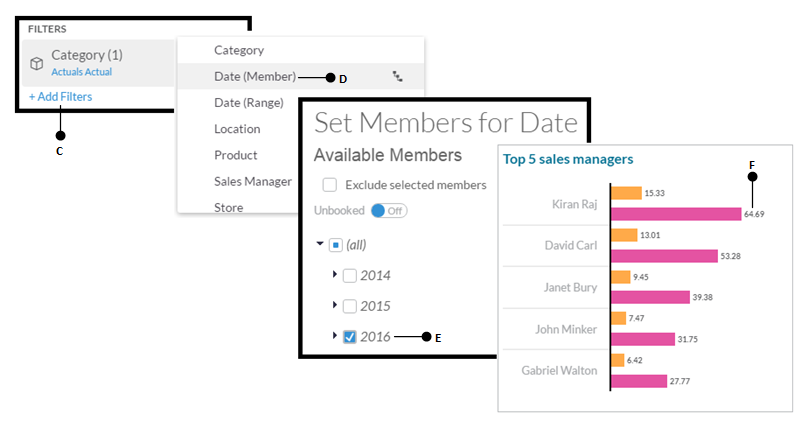This screenshot has height=429, width=811.
Task: Click Kiran Raj's pink 64.69 bar
Action: 676,214
